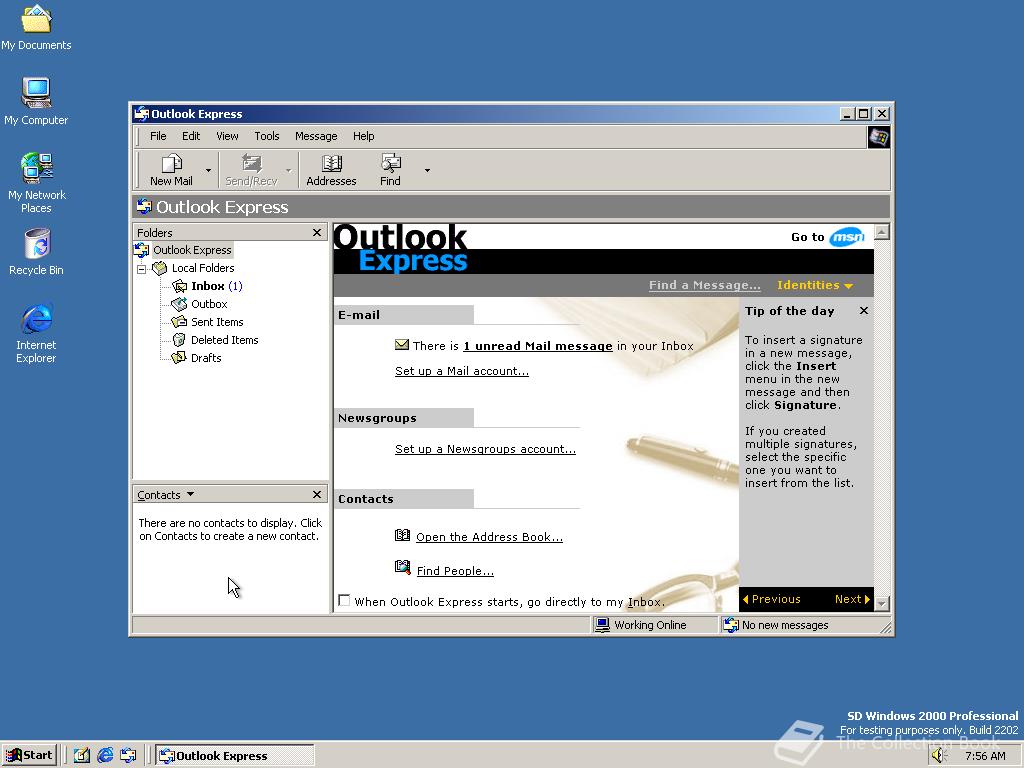Click the Find toolbar icon

click(391, 163)
